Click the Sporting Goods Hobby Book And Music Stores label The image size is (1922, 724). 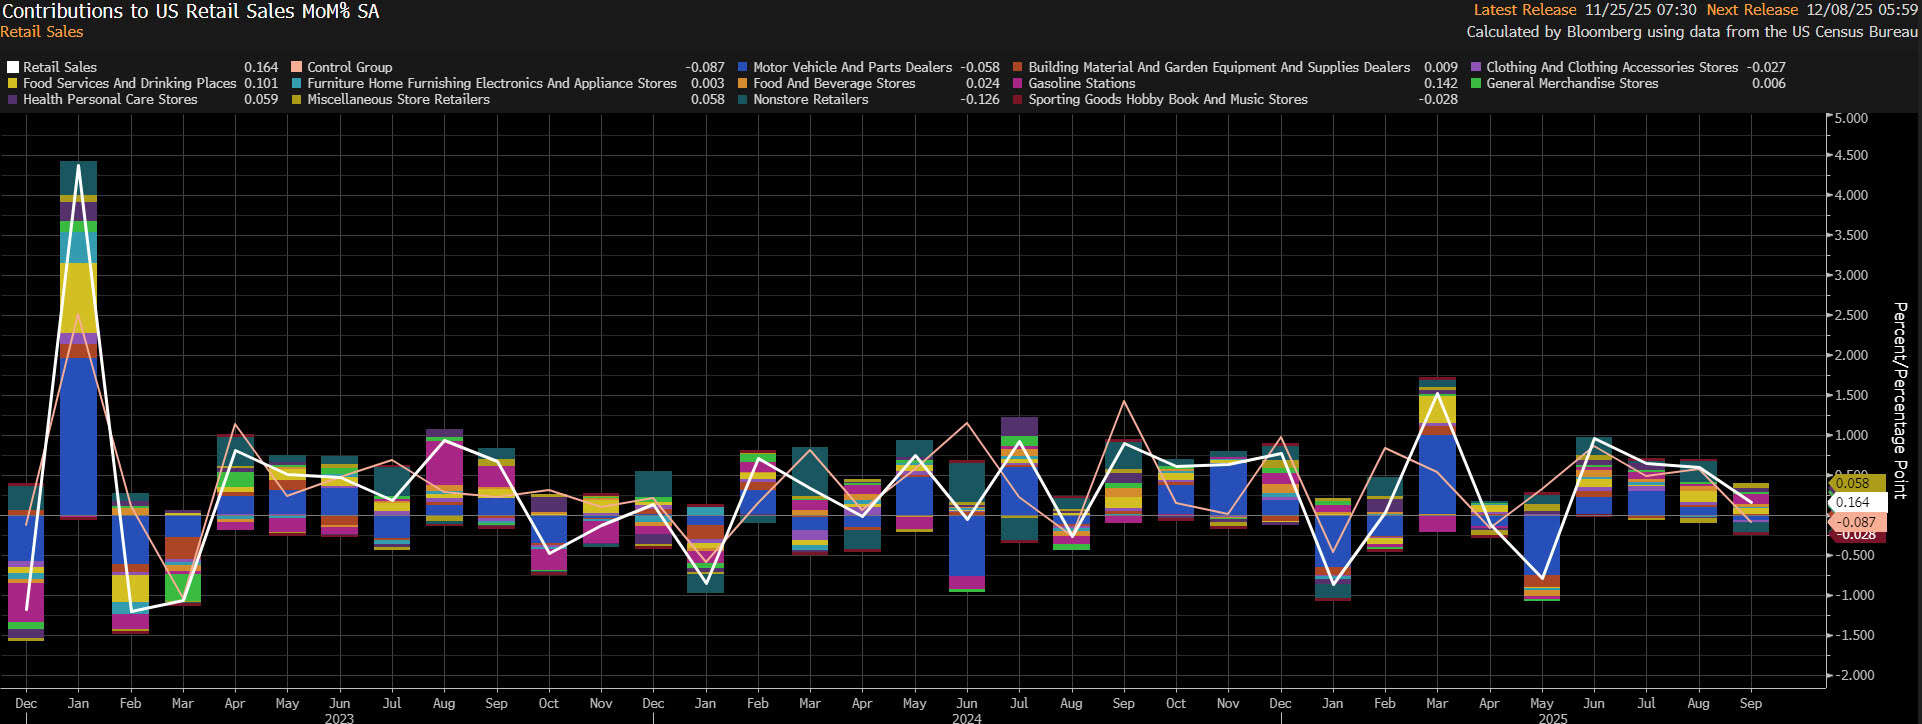(1167, 100)
